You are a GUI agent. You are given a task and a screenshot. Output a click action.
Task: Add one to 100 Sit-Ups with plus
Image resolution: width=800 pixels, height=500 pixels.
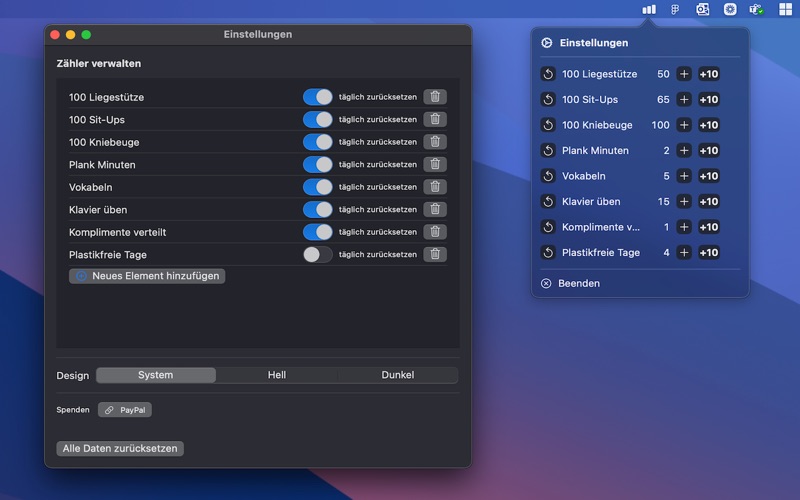[x=684, y=99]
